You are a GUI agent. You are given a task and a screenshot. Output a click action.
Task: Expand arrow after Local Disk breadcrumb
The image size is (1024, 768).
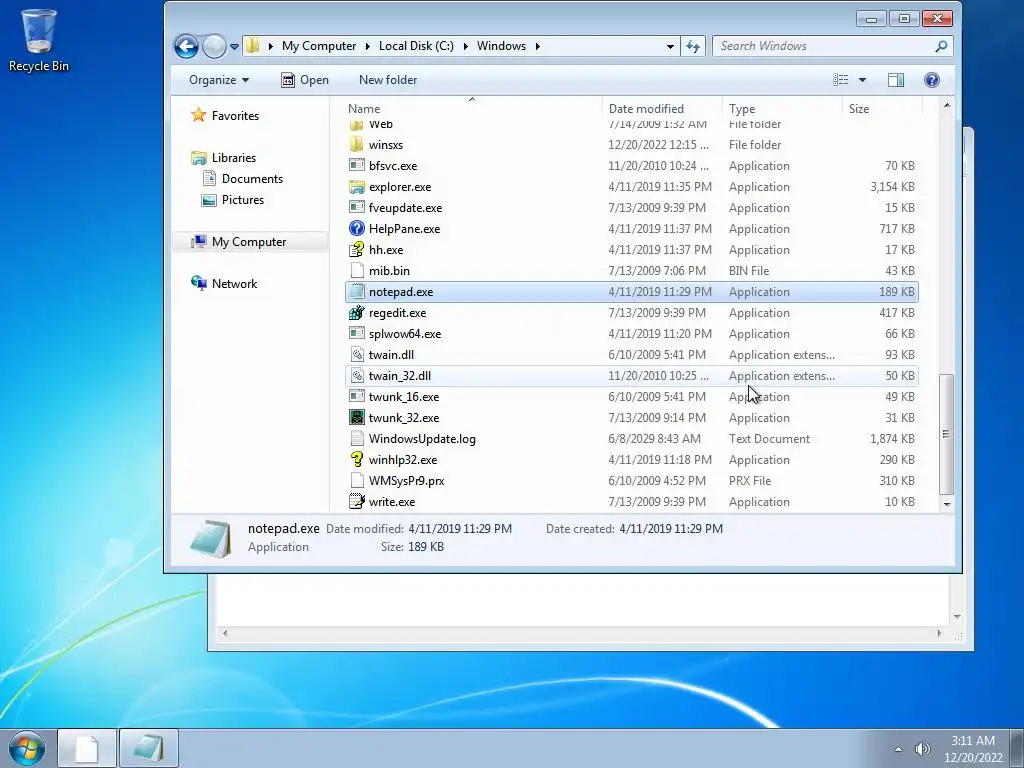[466, 46]
